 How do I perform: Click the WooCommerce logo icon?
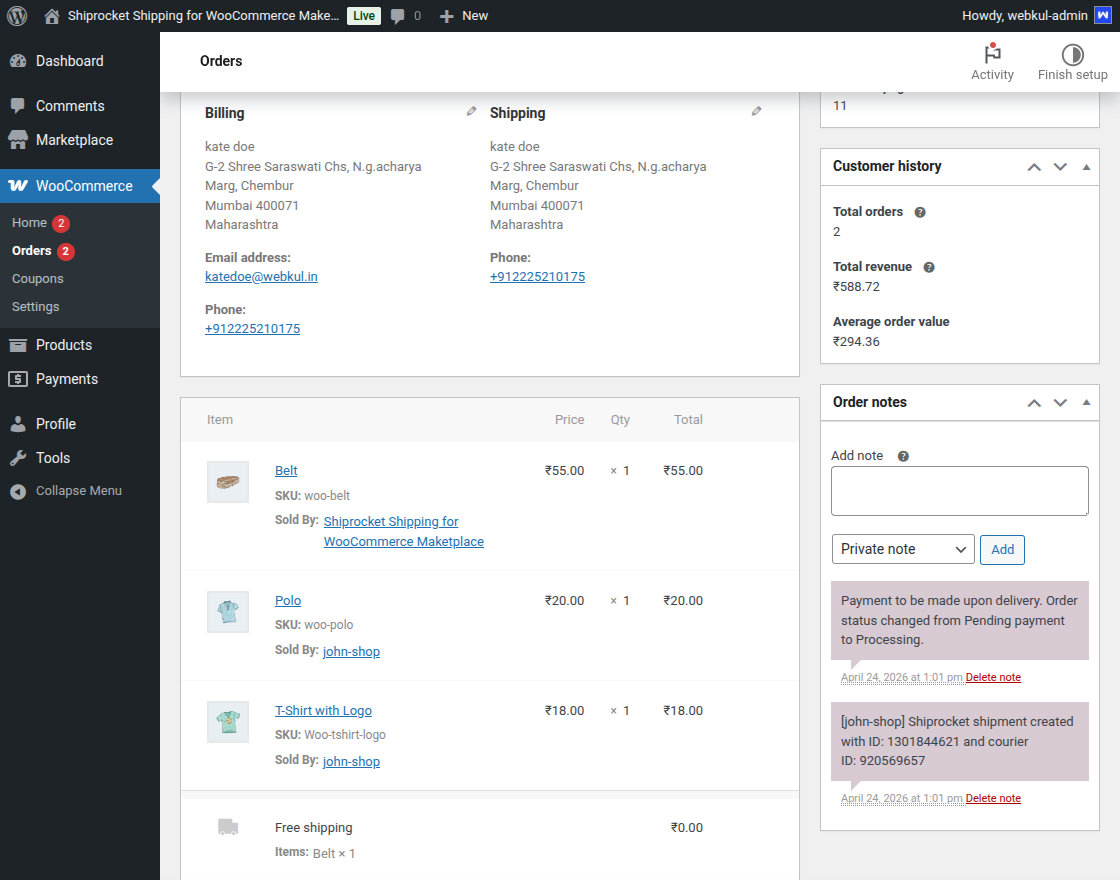18,186
